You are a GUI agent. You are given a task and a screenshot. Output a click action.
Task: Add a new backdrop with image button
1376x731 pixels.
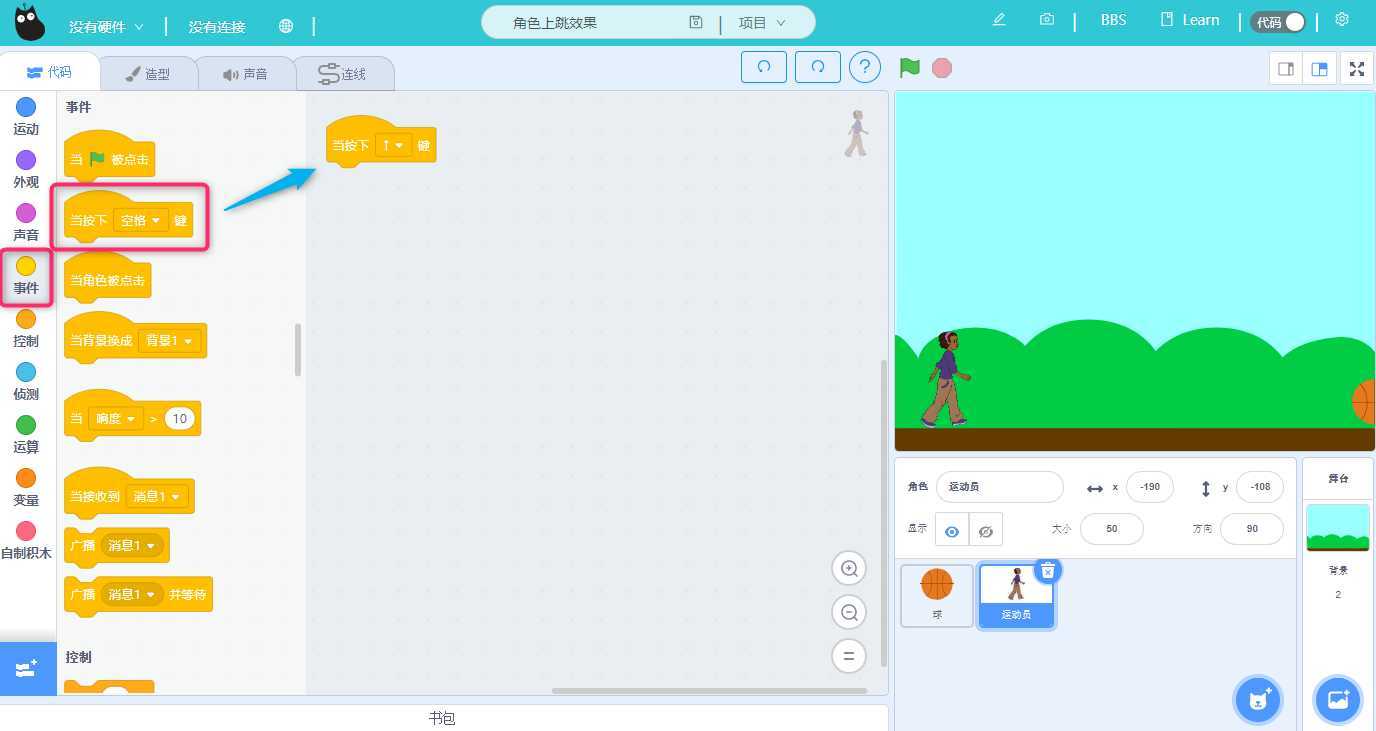1338,698
